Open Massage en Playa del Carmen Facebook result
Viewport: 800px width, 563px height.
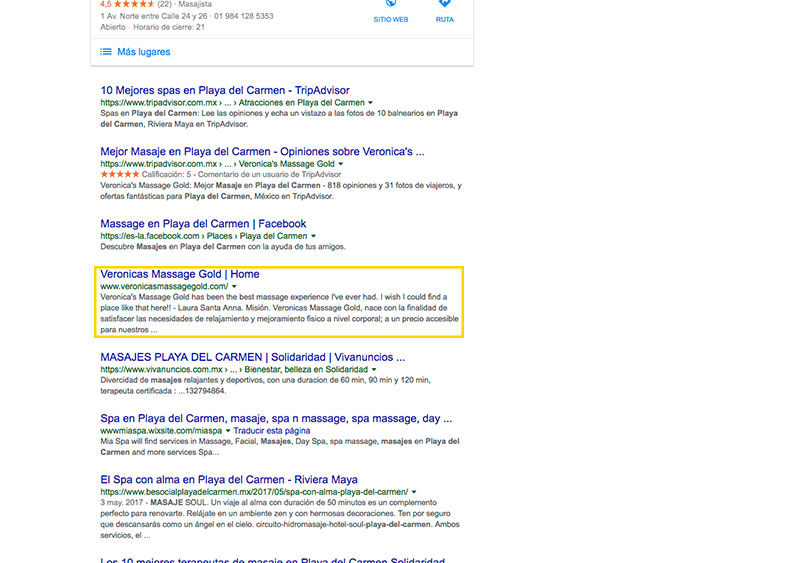(x=203, y=224)
